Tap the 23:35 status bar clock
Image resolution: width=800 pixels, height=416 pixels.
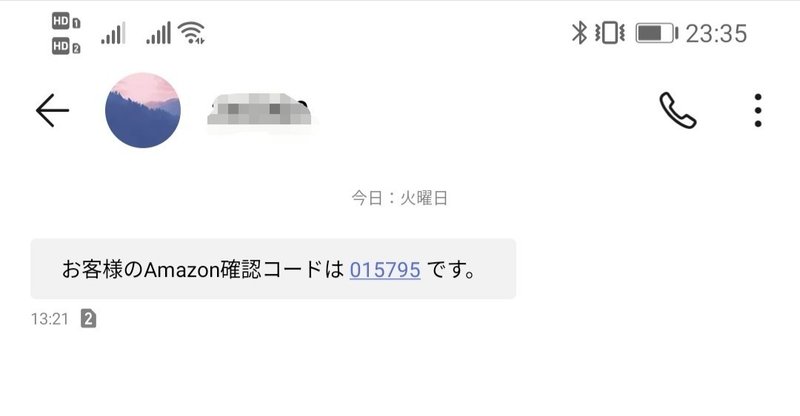click(716, 34)
